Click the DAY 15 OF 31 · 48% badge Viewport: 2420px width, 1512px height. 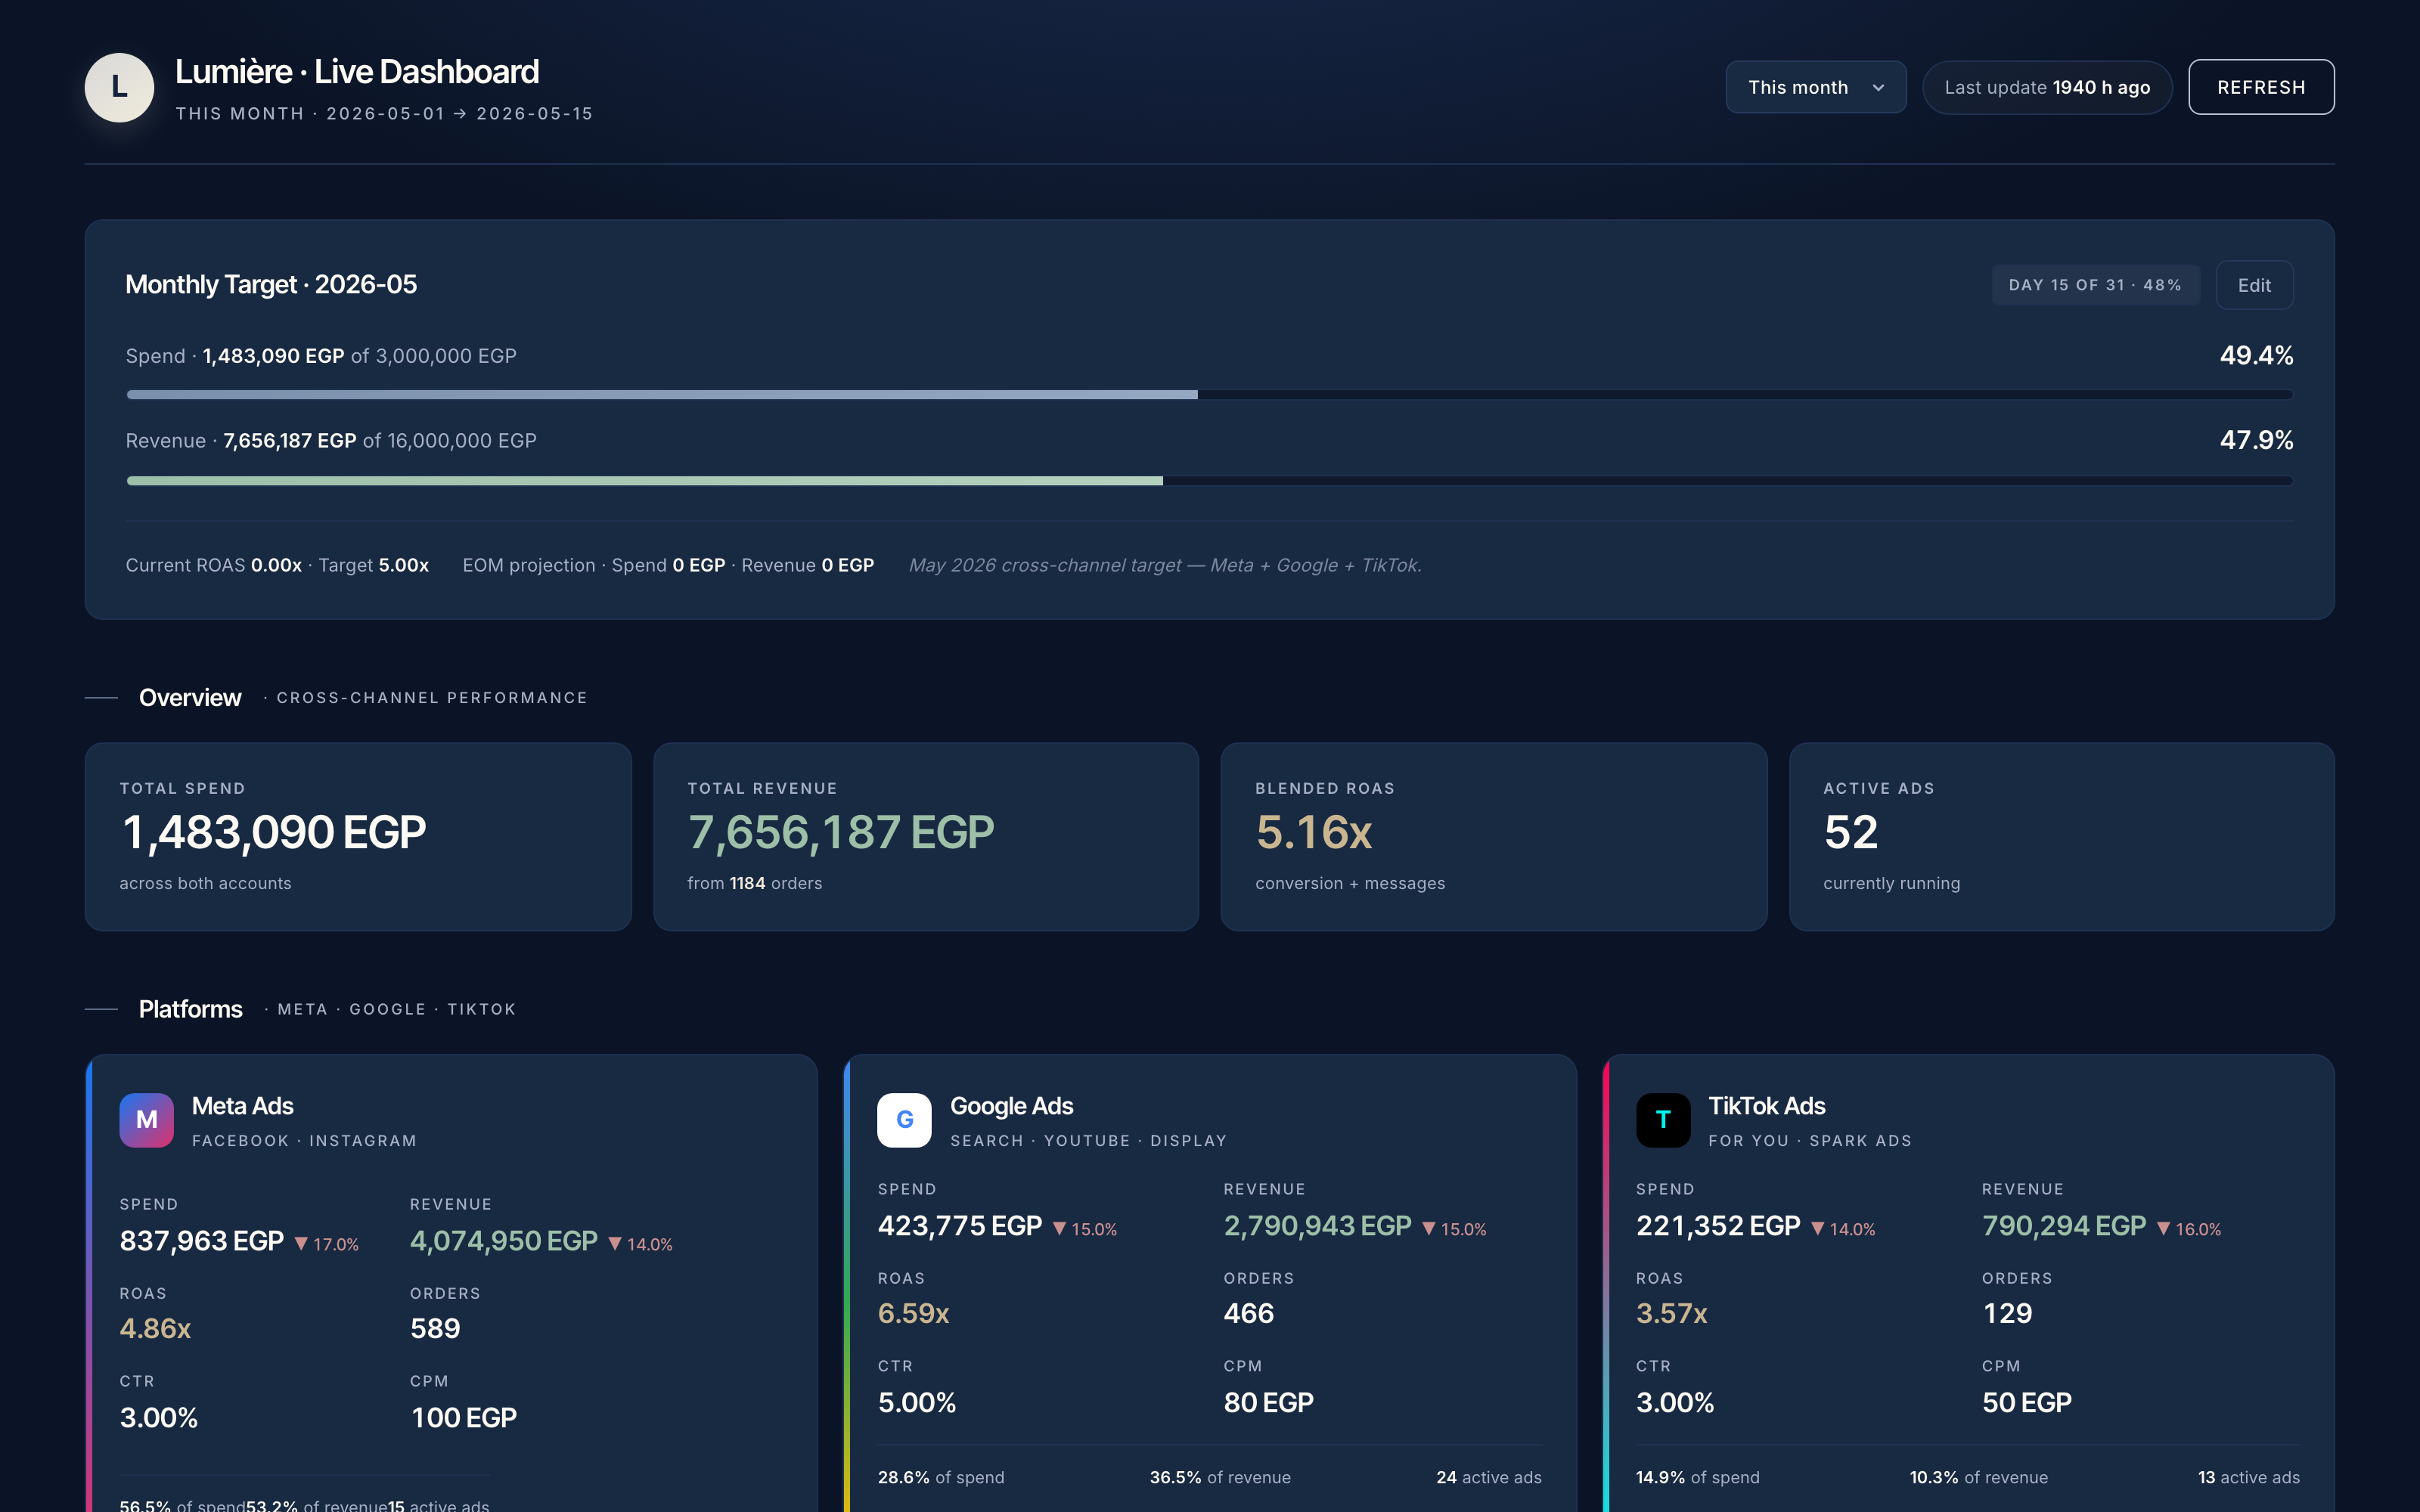[2095, 285]
